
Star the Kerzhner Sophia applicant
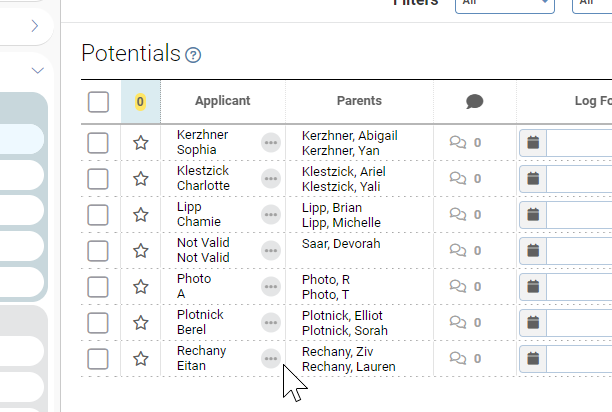click(141, 143)
